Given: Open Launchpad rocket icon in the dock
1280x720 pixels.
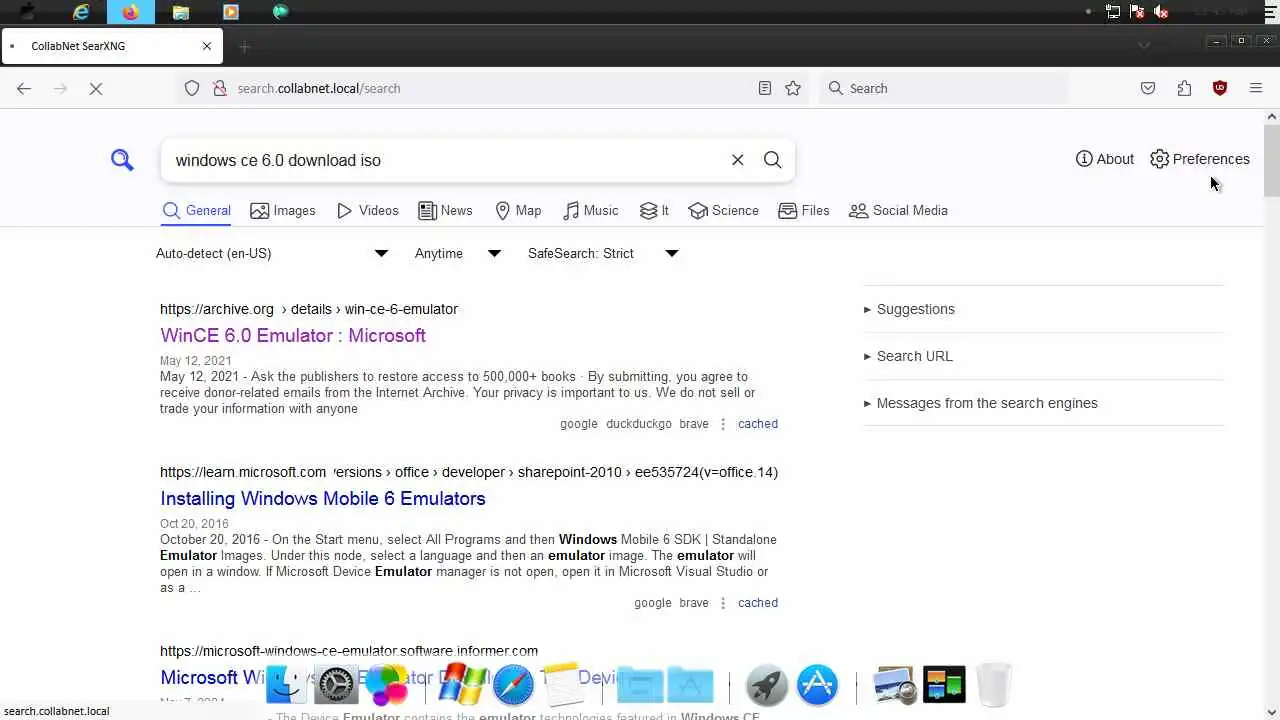Looking at the screenshot, I should [767, 685].
